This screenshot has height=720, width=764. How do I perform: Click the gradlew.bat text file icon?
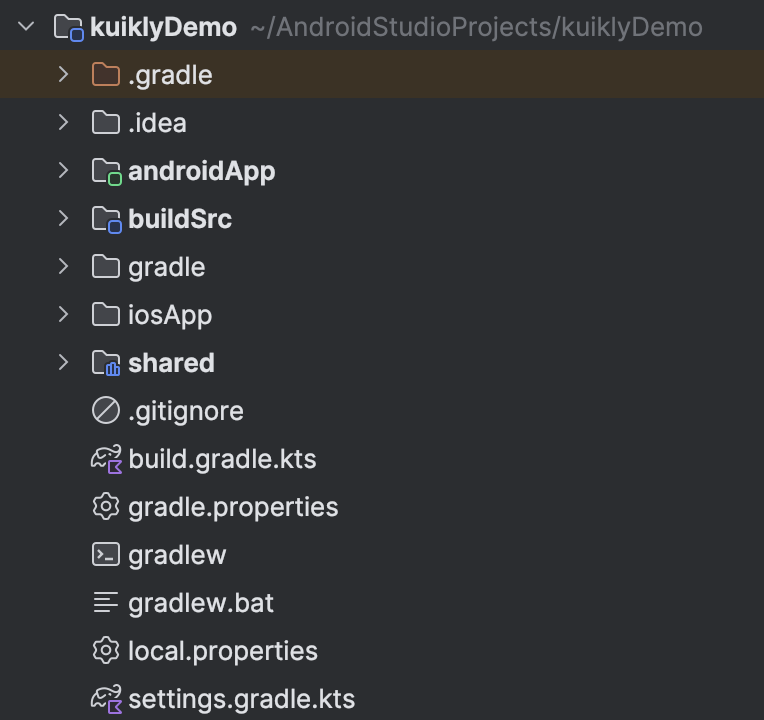click(x=106, y=602)
